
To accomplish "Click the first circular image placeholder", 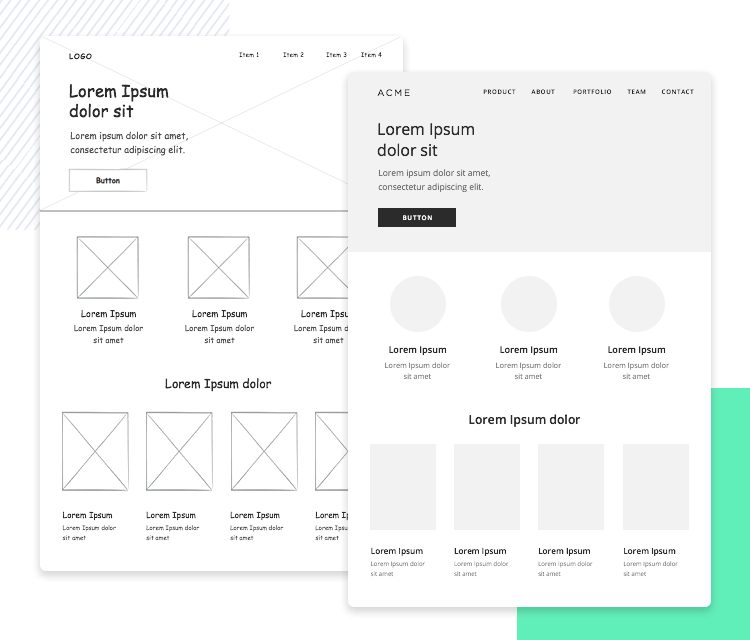I will [418, 304].
